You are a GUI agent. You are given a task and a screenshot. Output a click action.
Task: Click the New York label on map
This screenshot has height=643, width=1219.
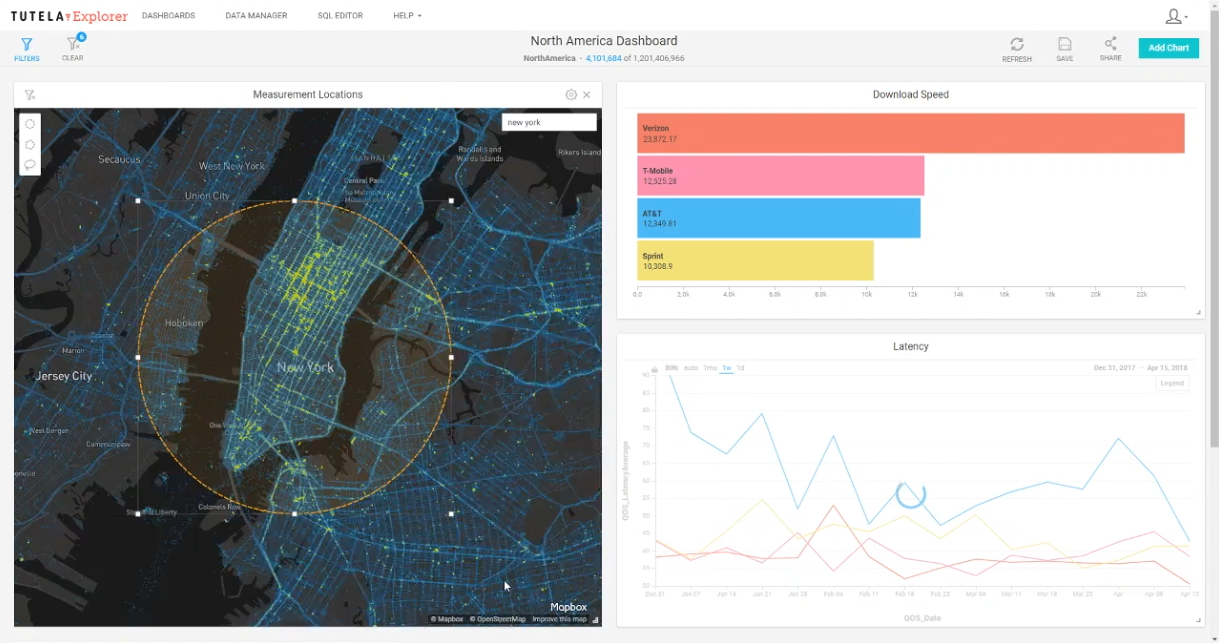tap(305, 367)
